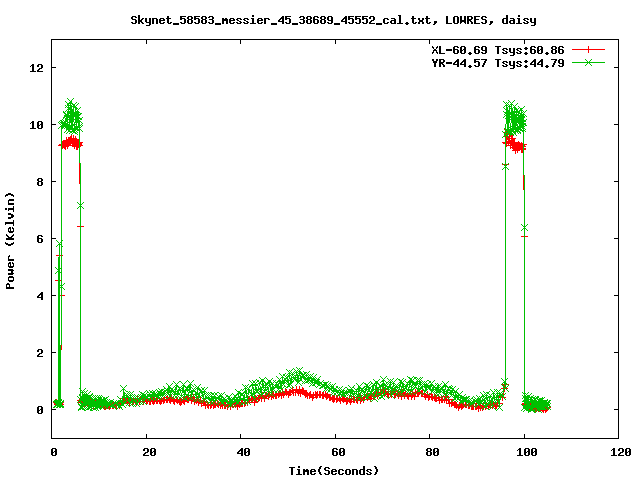Viewport: 640px width, 480px height.
Task: Click the Time(Seconds) x-axis label
Action: coord(333,471)
